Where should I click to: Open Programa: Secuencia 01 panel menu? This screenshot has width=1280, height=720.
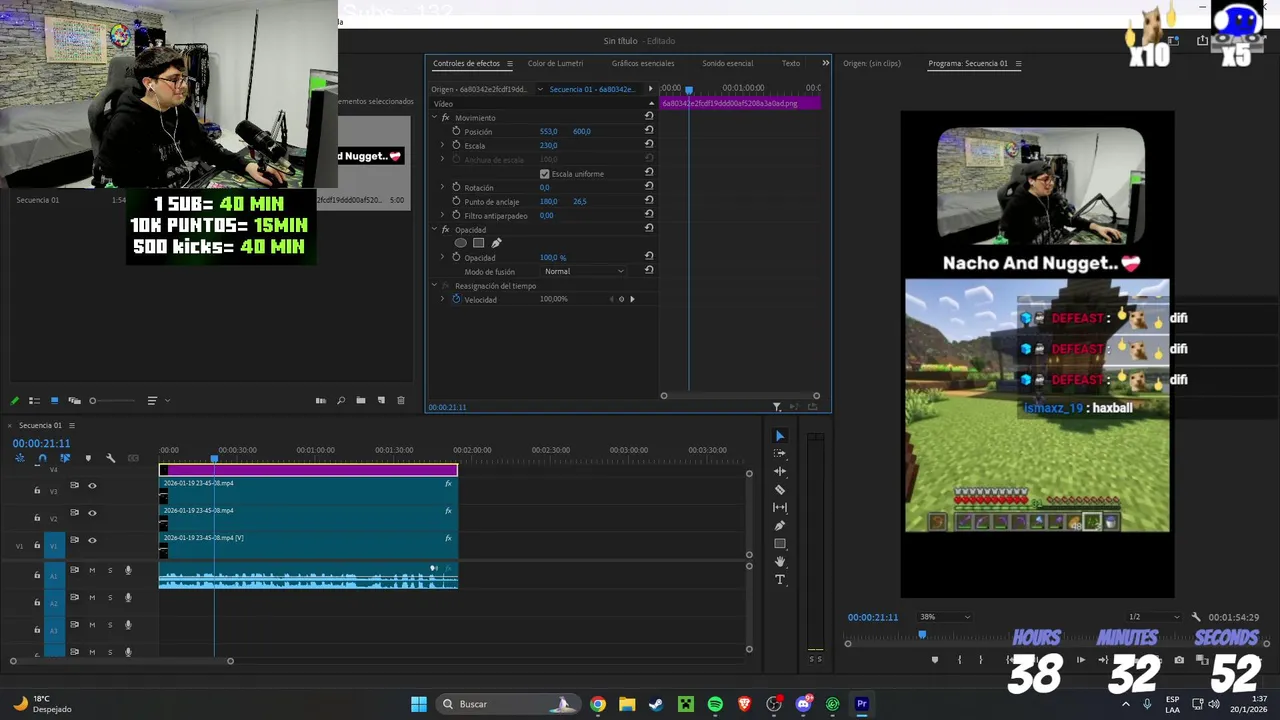pyautogui.click(x=1018, y=64)
